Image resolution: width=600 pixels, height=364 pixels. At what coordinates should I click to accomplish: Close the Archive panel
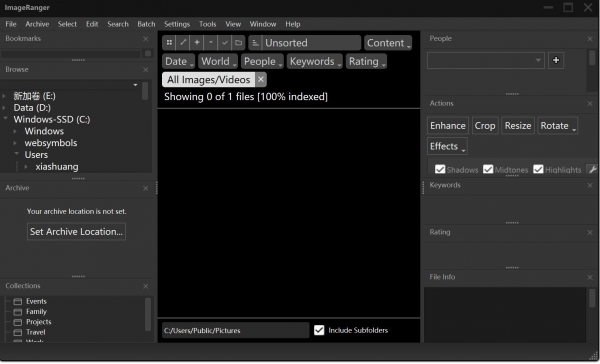coord(145,188)
